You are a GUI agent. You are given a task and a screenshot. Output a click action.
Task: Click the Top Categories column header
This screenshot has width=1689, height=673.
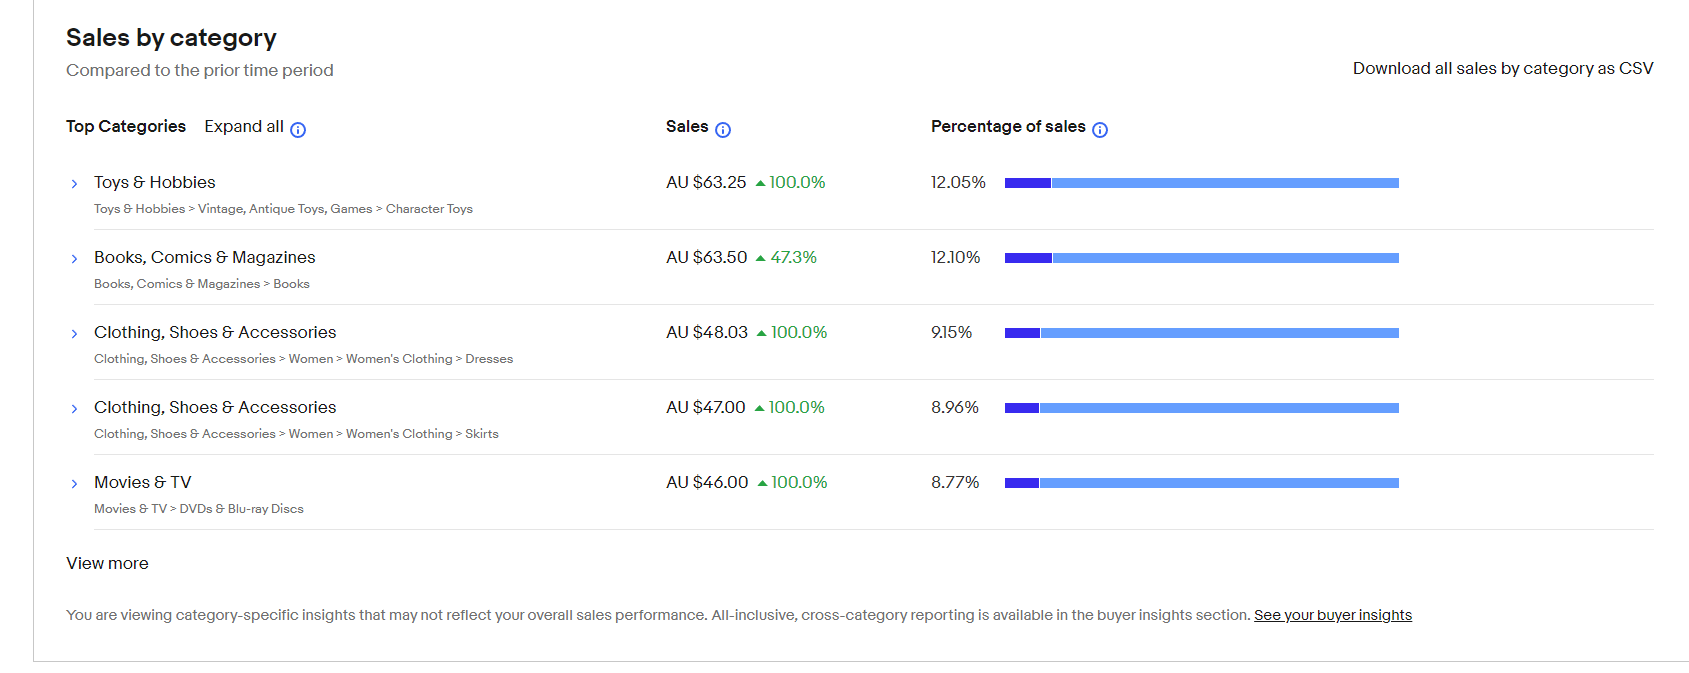point(126,126)
